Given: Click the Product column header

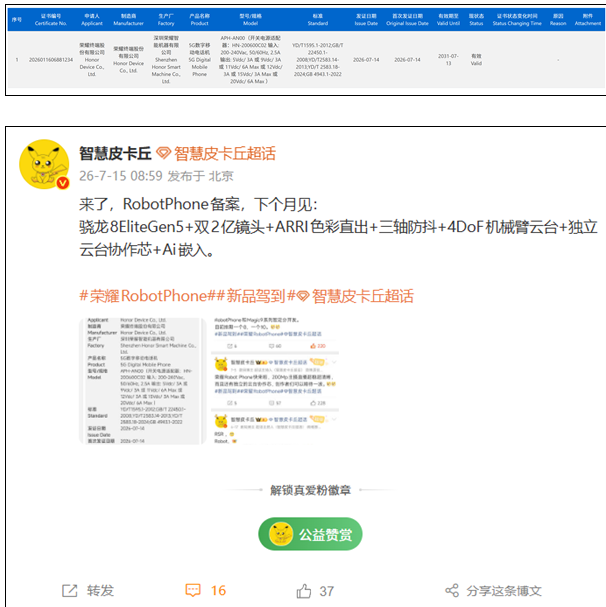Looking at the screenshot, I should (199, 19).
